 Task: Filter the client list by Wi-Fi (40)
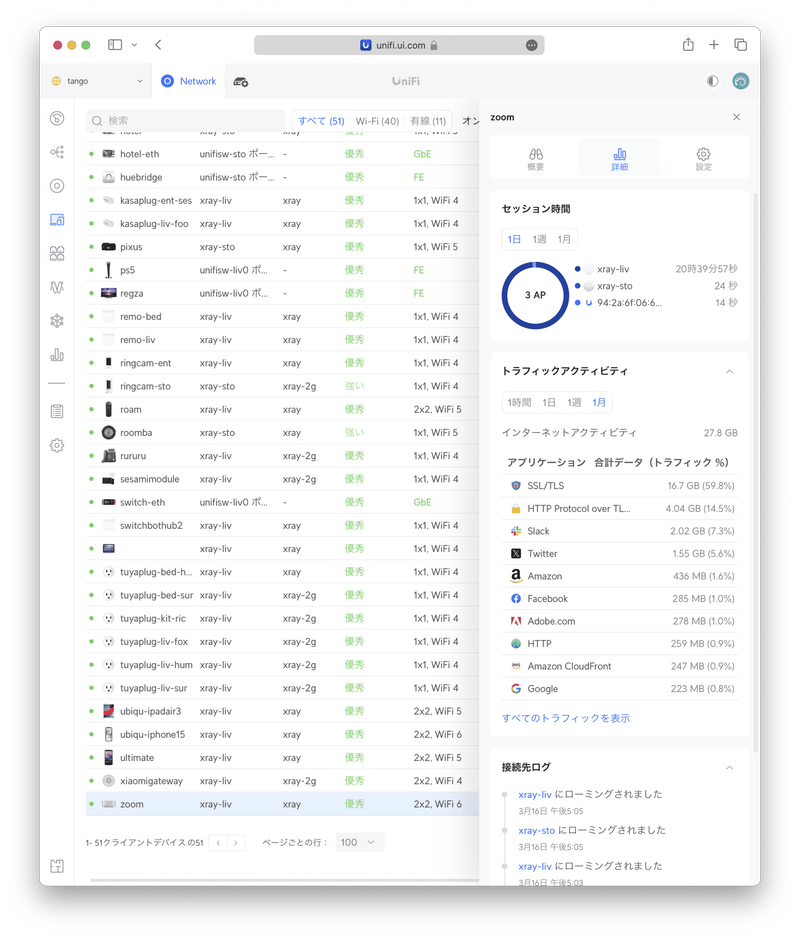click(x=377, y=121)
